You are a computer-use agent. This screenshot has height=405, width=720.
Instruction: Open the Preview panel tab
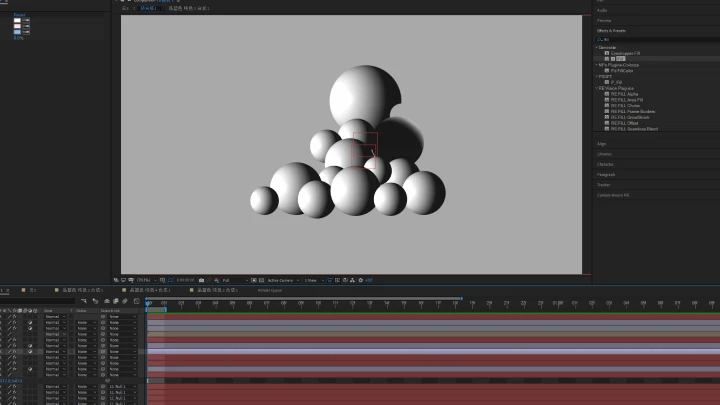click(x=604, y=21)
